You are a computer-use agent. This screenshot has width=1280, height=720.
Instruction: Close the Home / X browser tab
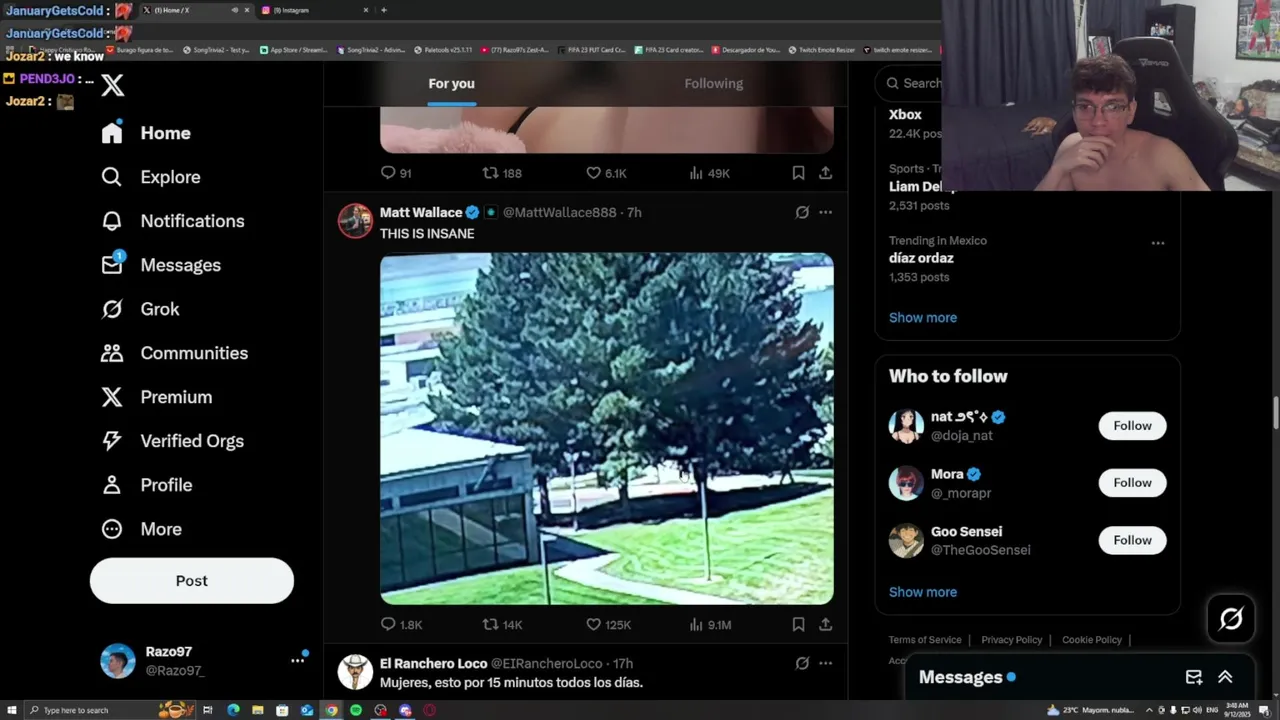pyautogui.click(x=247, y=10)
